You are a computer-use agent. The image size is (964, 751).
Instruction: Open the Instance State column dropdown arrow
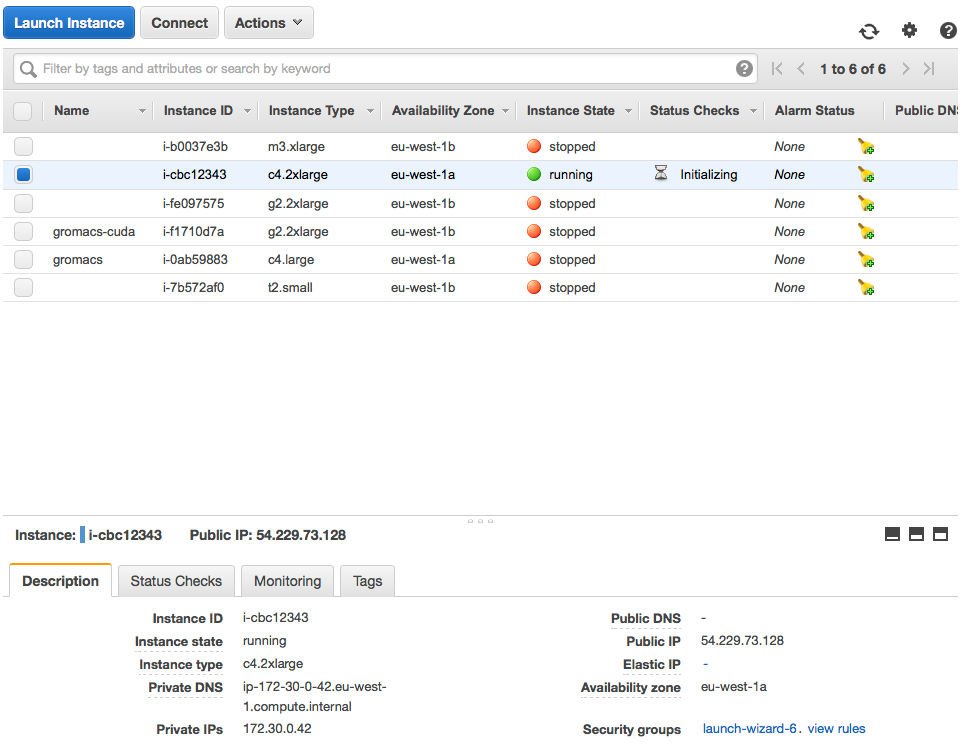click(x=628, y=111)
